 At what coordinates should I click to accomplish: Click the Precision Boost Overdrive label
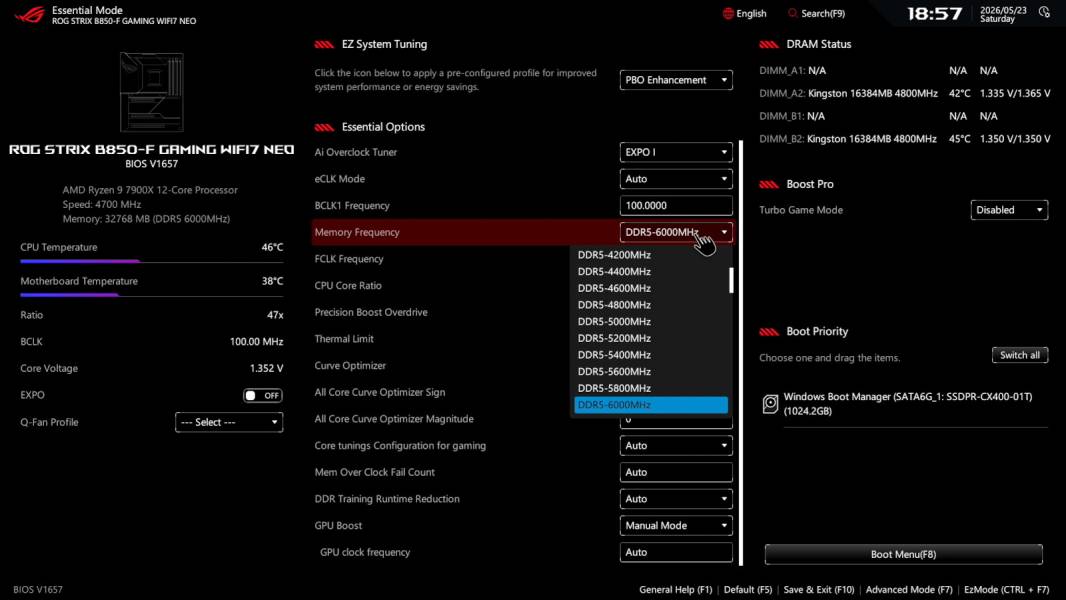(x=371, y=313)
